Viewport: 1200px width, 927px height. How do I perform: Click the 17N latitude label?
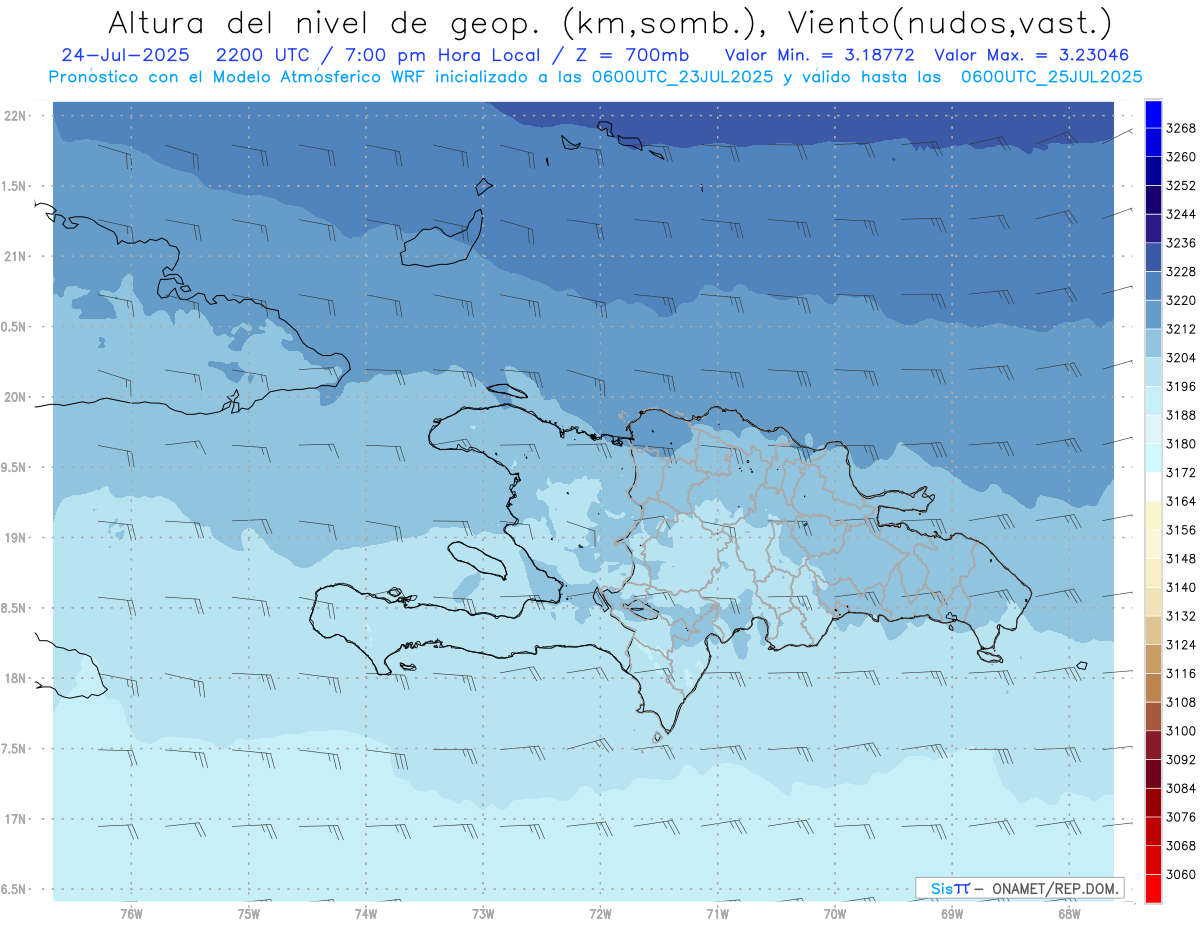pyautogui.click(x=15, y=819)
